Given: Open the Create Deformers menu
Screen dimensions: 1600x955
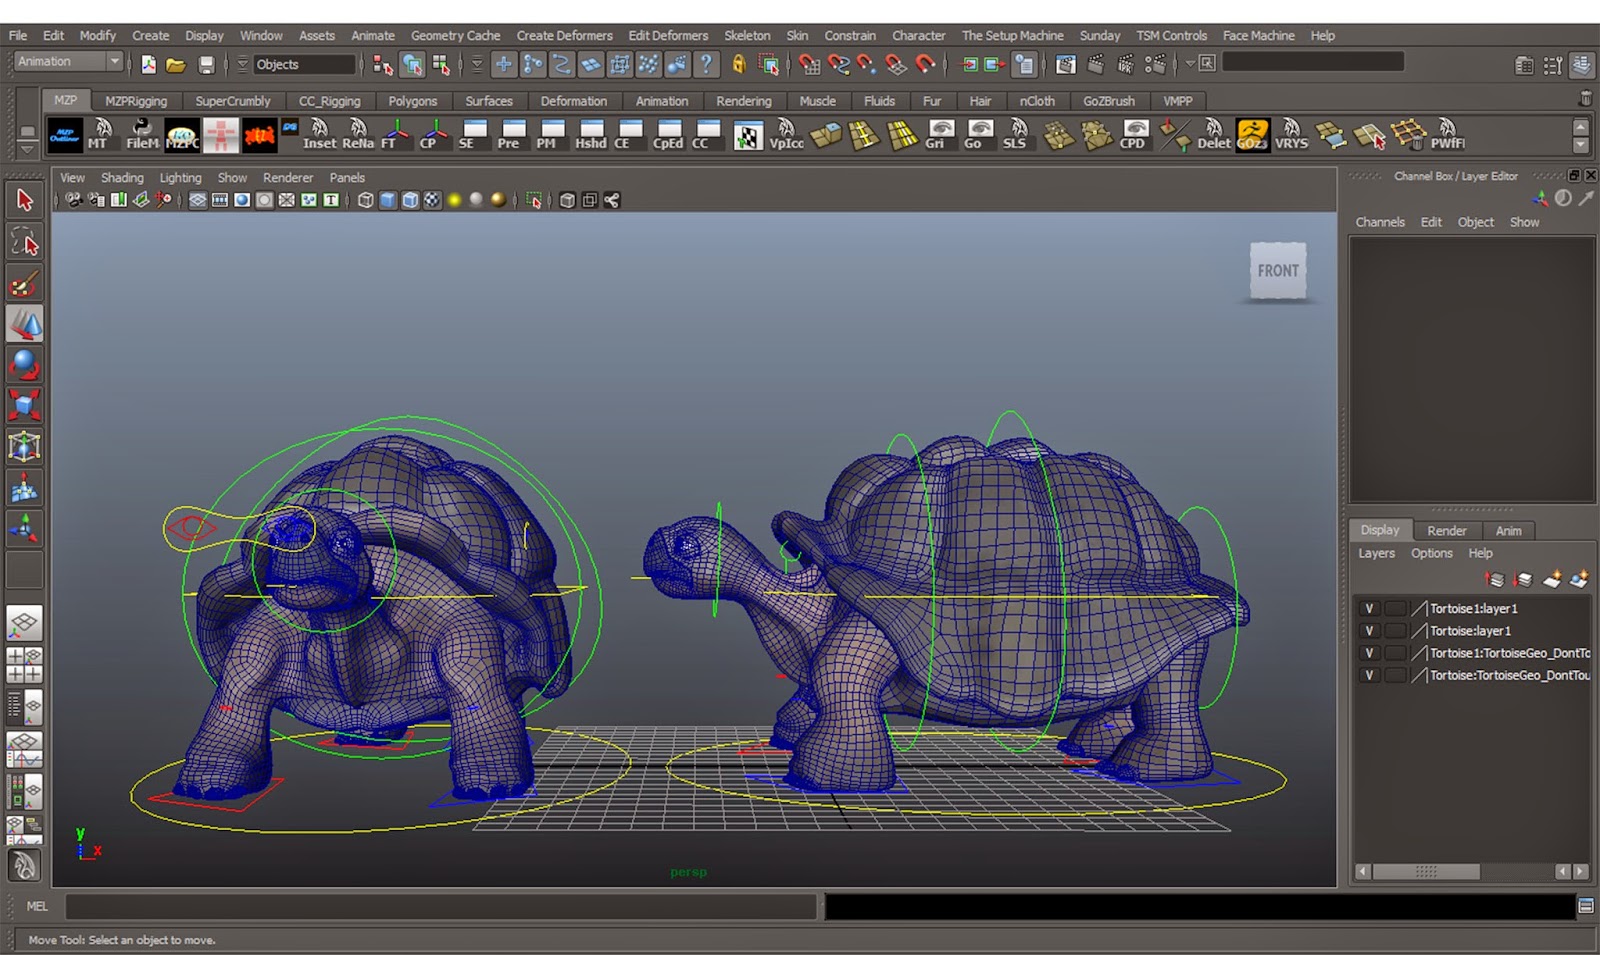Looking at the screenshot, I should click(x=564, y=35).
